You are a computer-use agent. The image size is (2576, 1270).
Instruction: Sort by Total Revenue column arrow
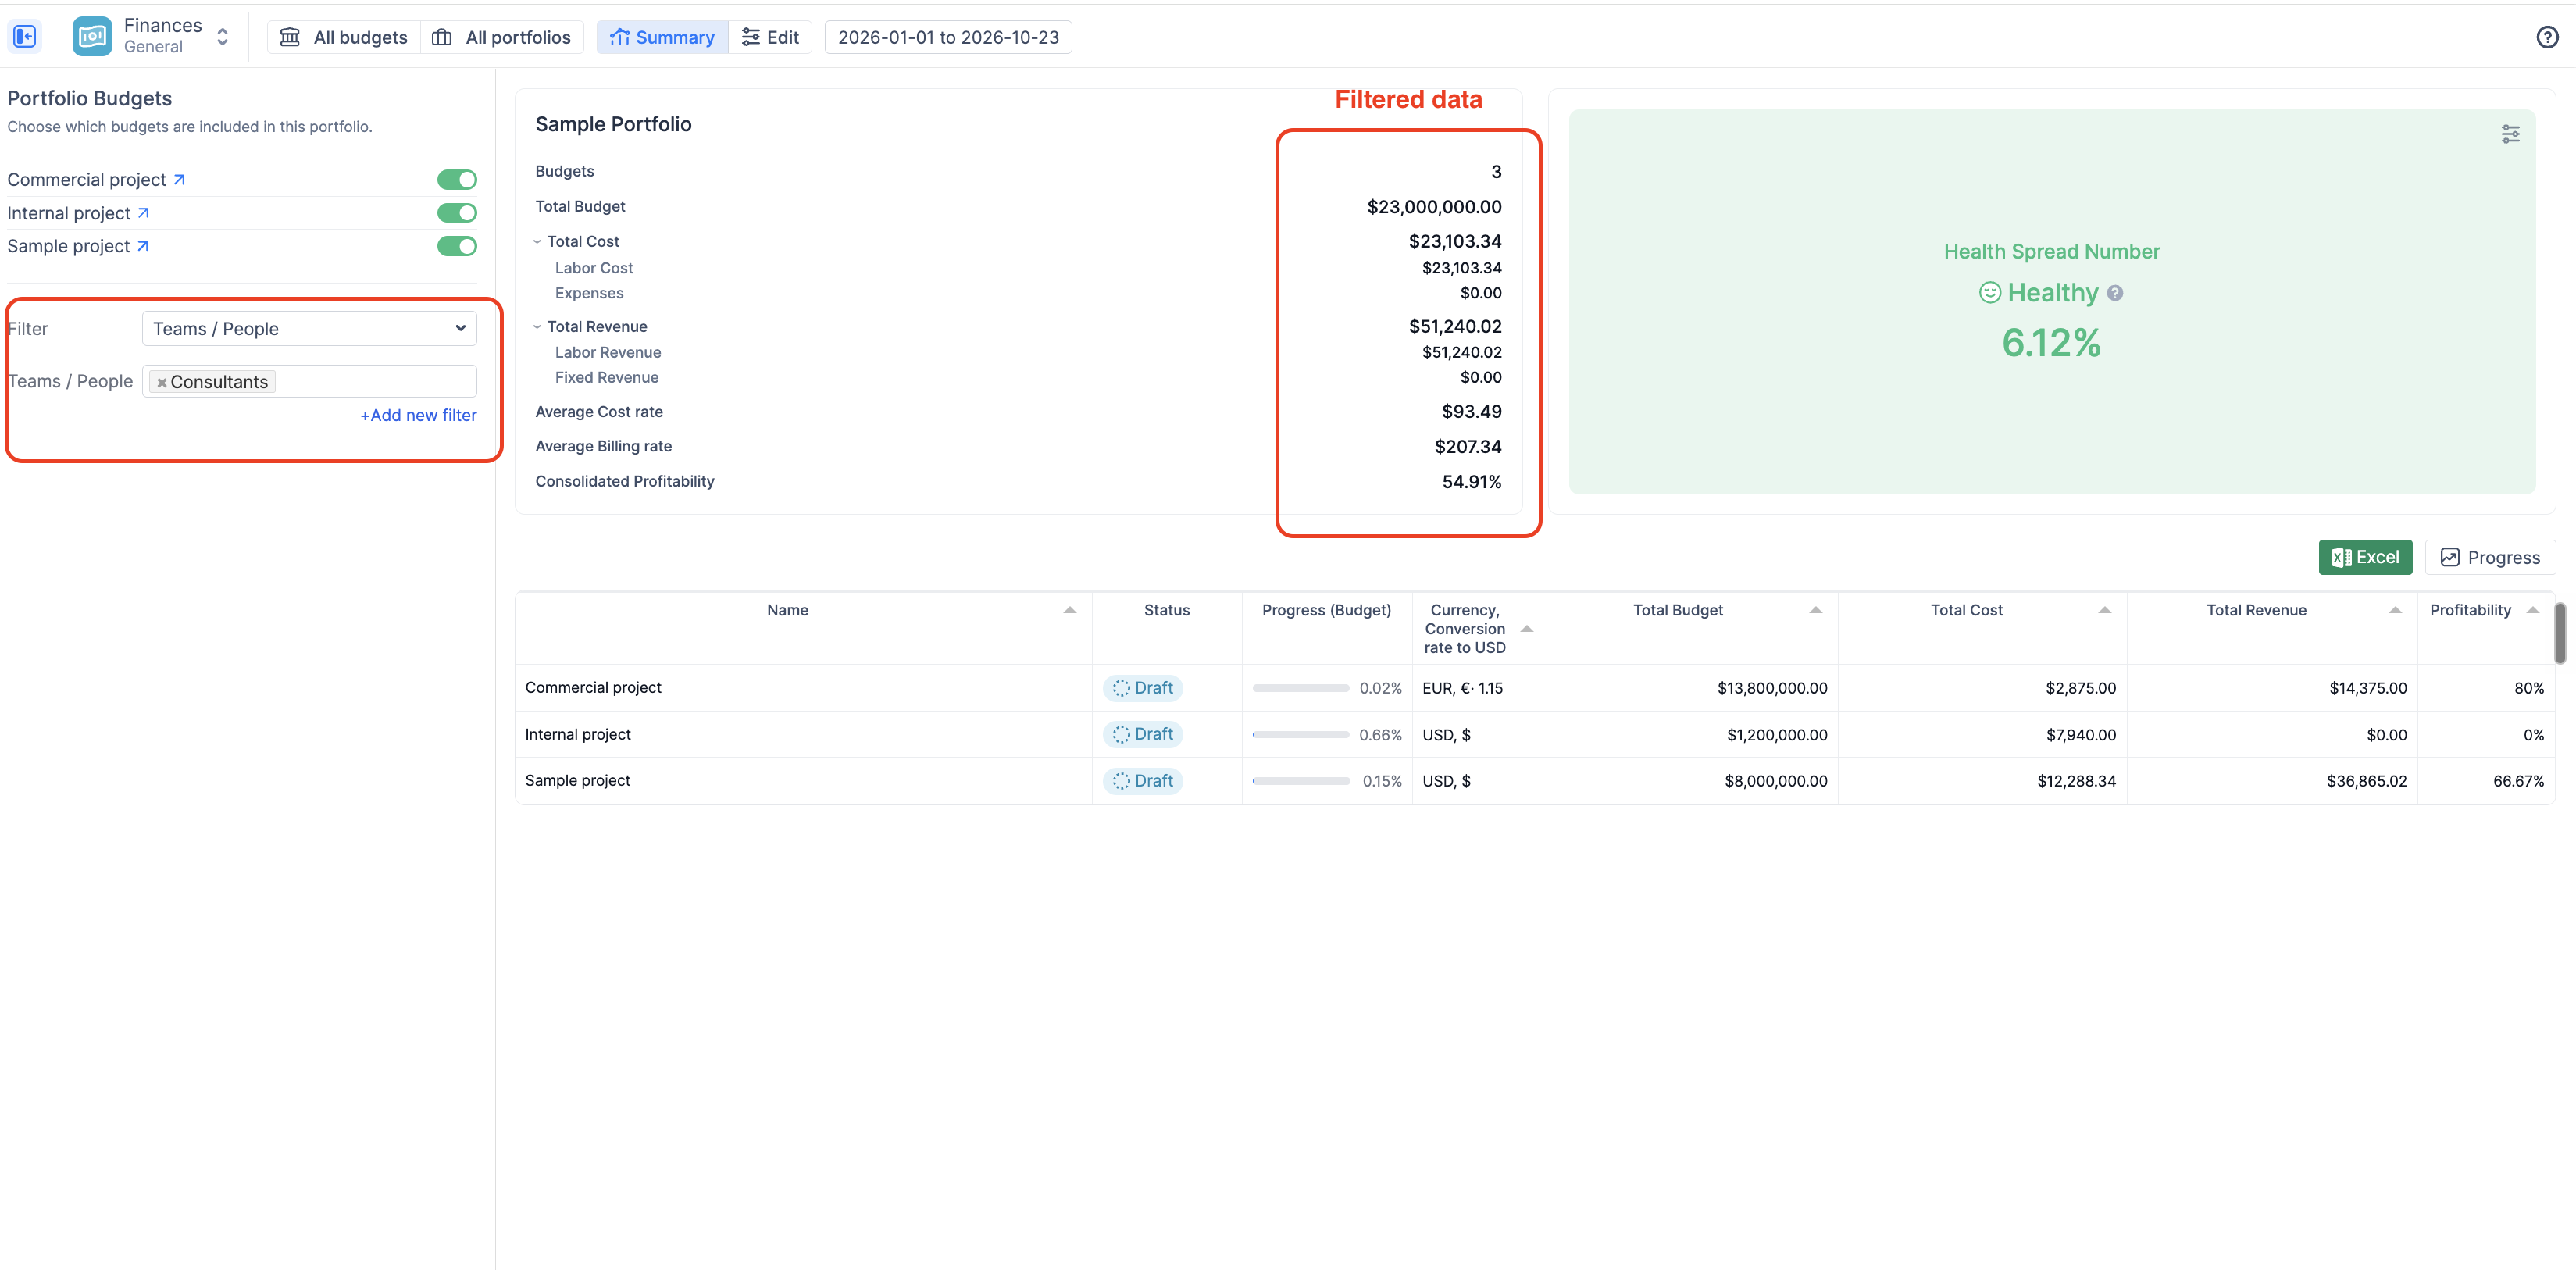coord(2395,610)
